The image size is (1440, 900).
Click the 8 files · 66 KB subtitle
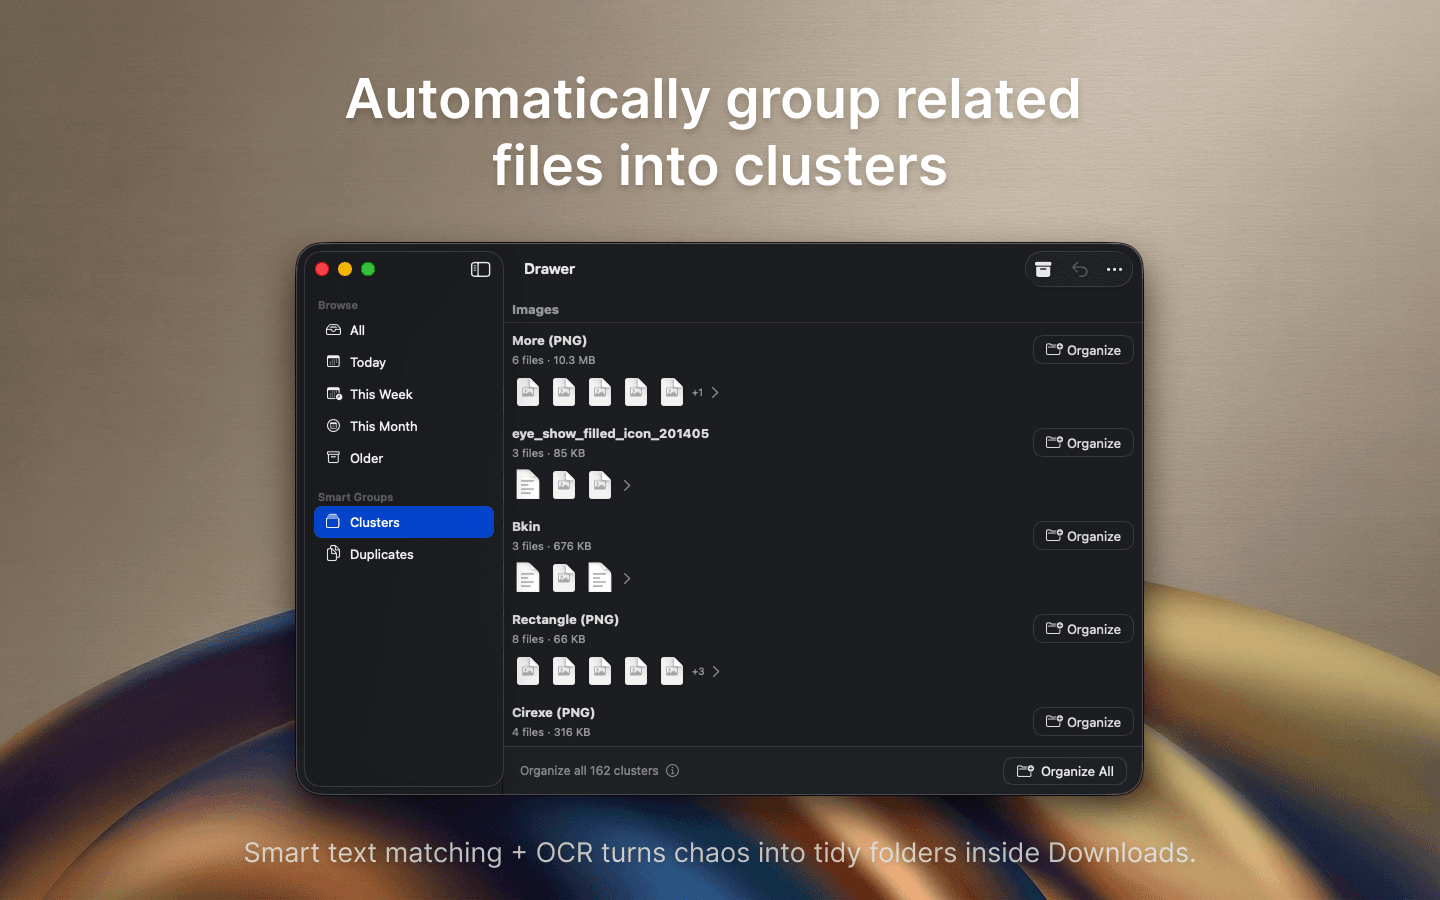[548, 639]
